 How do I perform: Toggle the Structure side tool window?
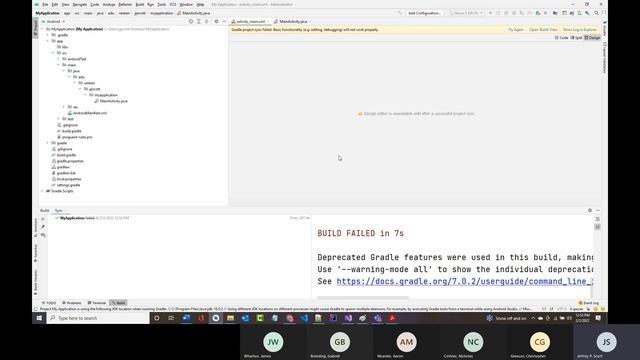(36, 228)
